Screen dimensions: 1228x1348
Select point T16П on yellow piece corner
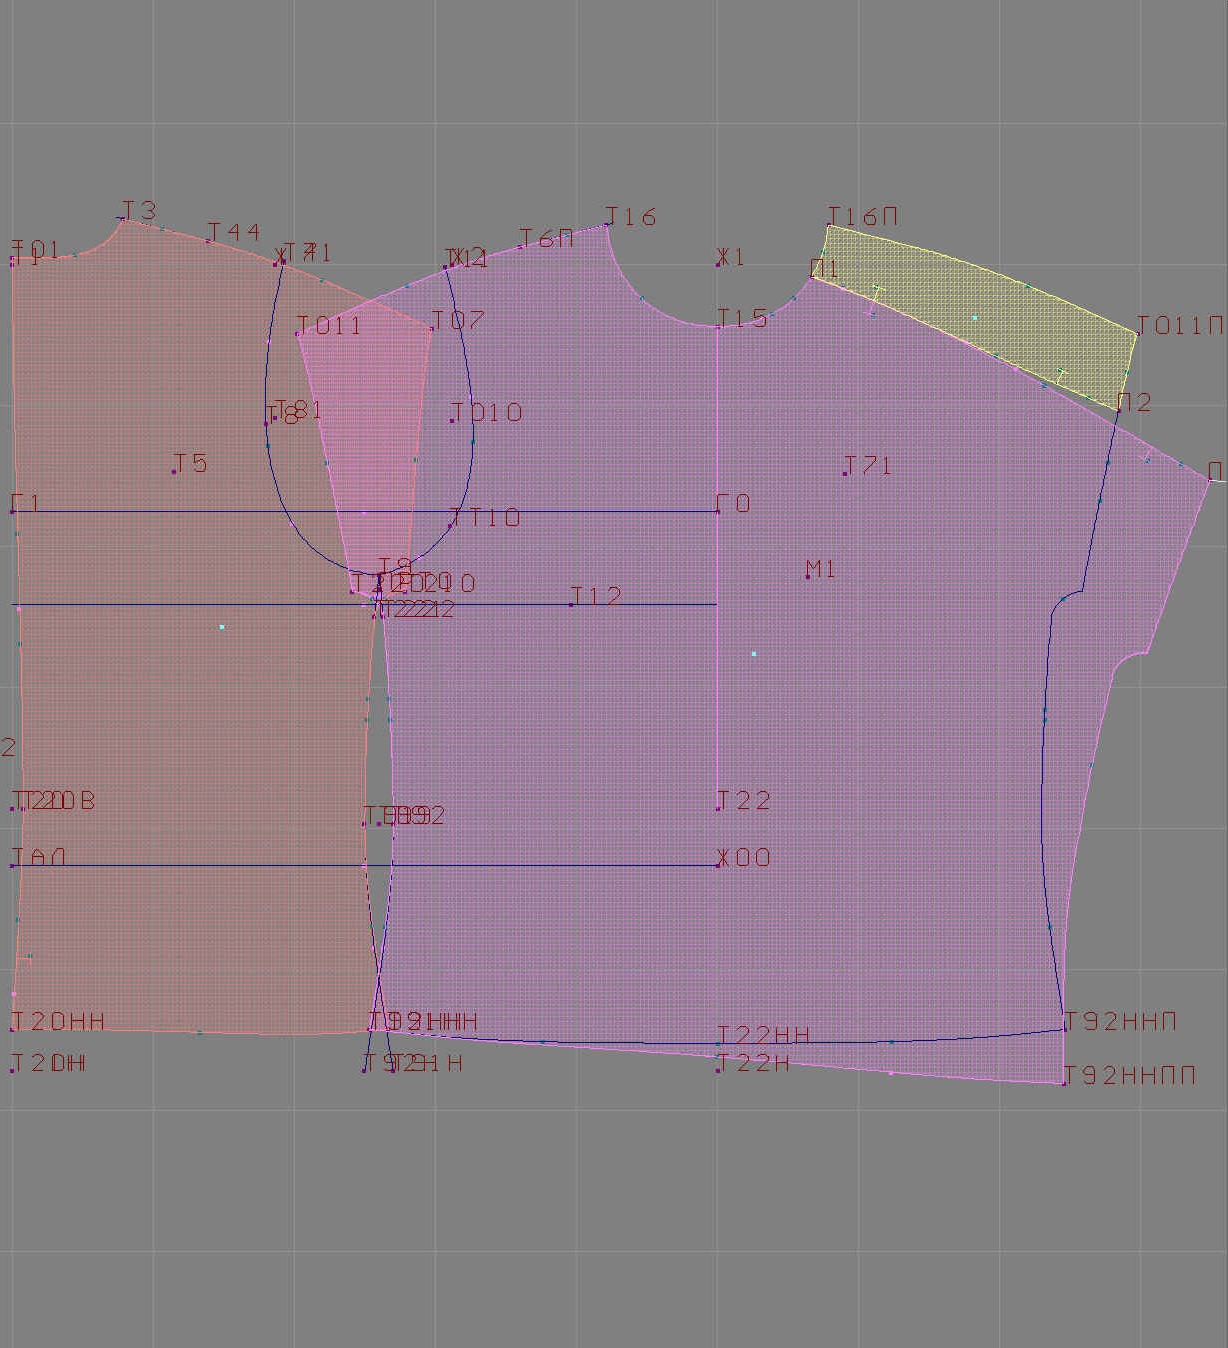pyautogui.click(x=829, y=226)
